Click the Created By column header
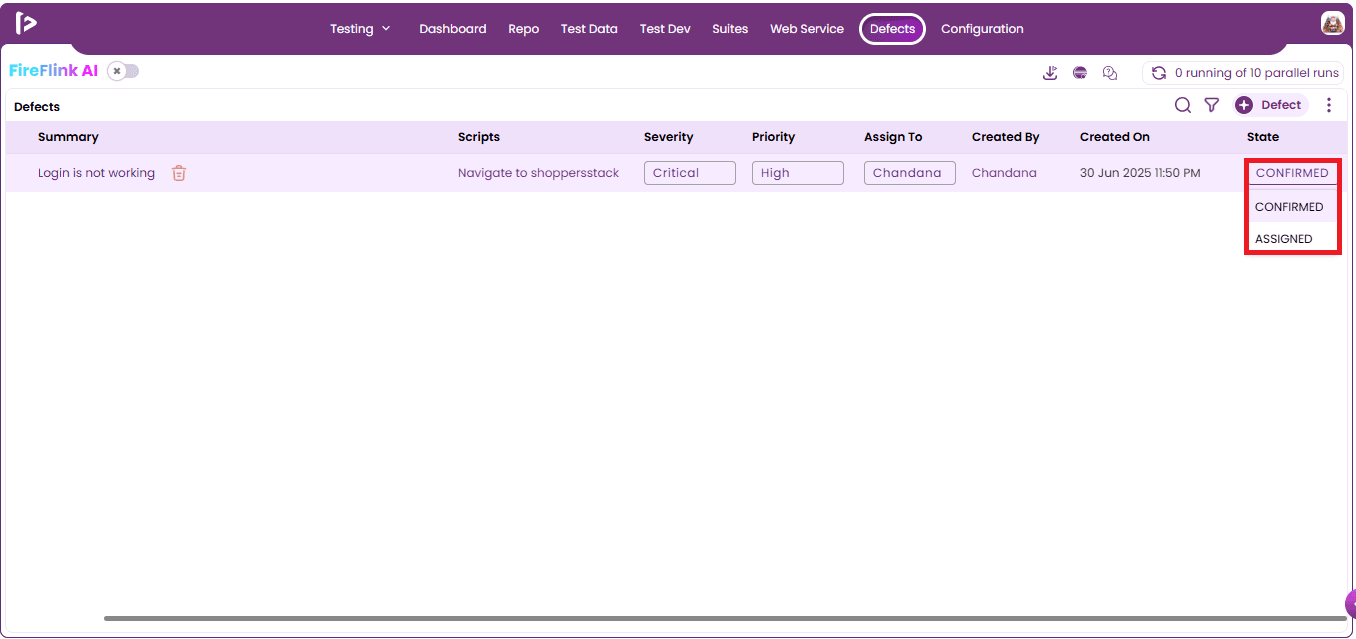The width and height of the screenshot is (1356, 639). click(1005, 137)
